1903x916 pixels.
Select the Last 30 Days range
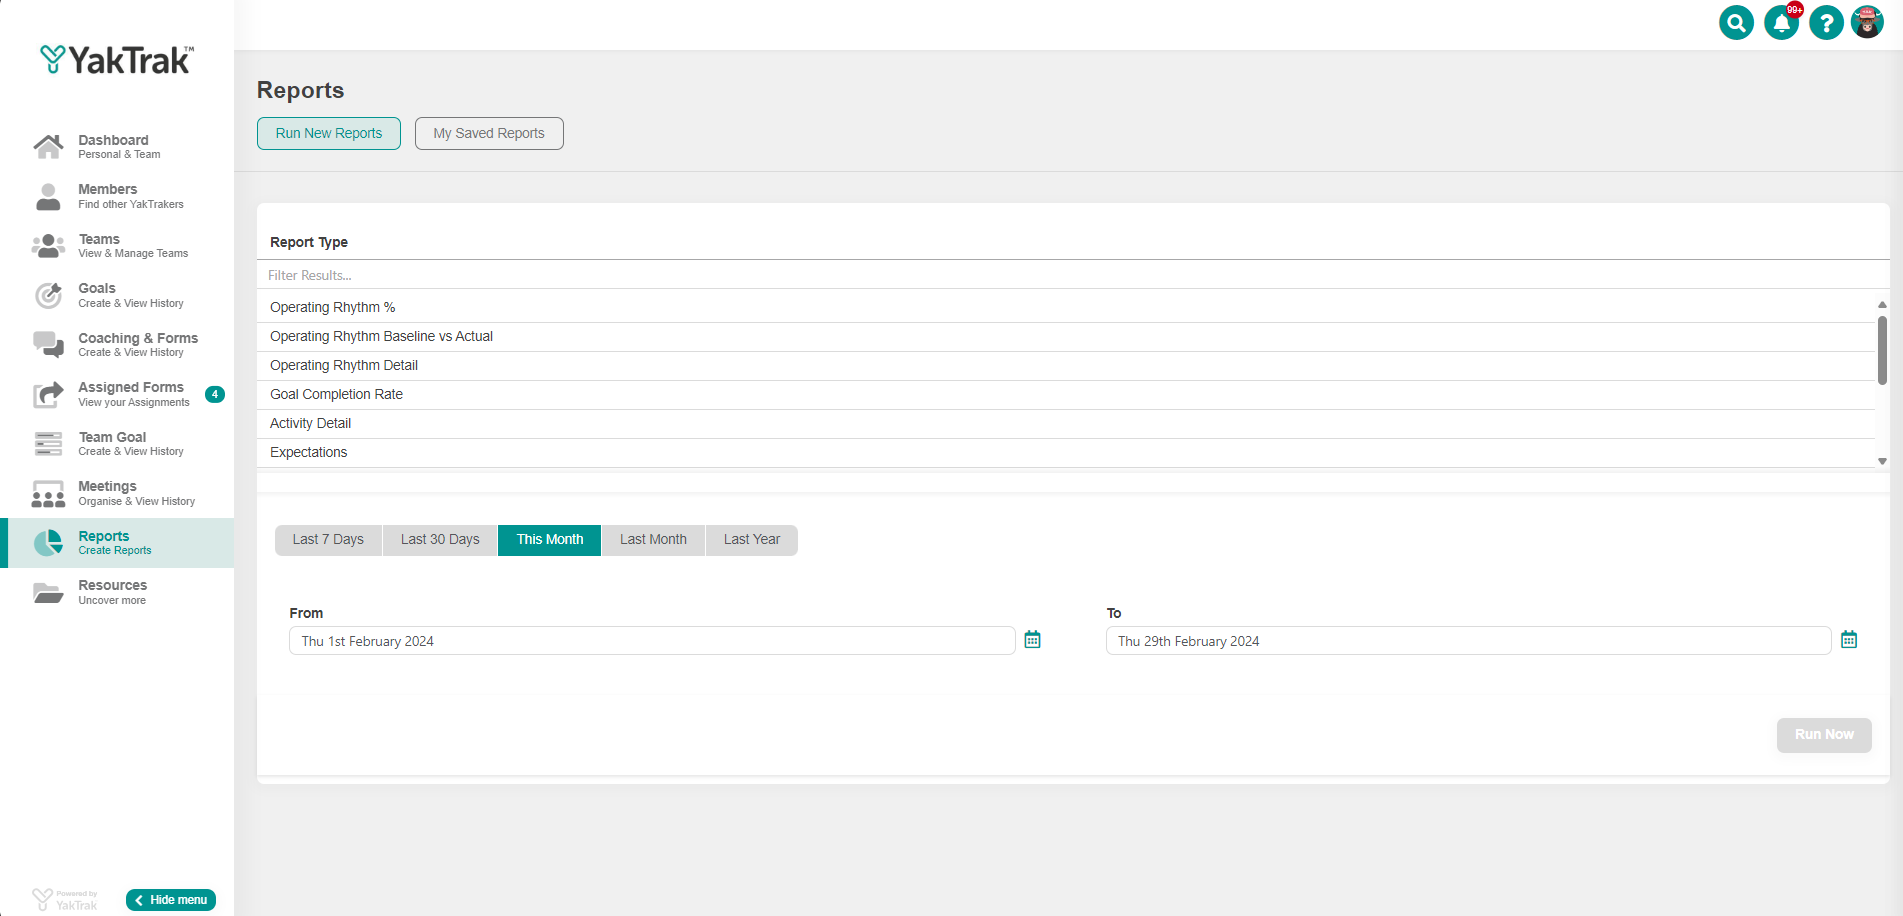(440, 540)
